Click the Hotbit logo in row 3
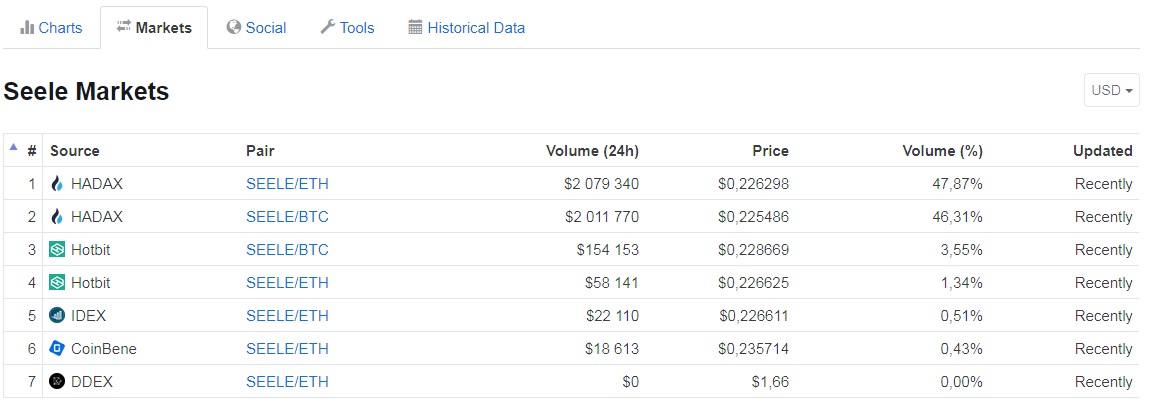1162x410 pixels. 57,250
